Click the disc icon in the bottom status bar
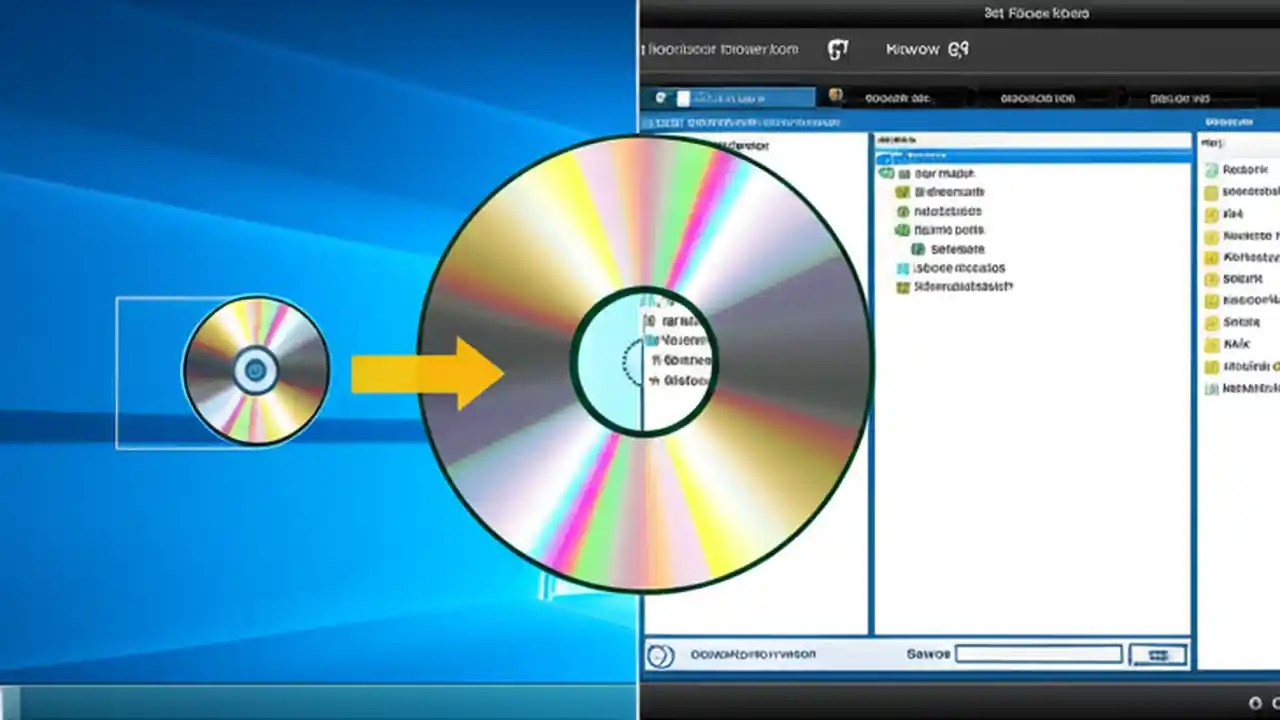Image resolution: width=1280 pixels, height=720 pixels. (659, 653)
